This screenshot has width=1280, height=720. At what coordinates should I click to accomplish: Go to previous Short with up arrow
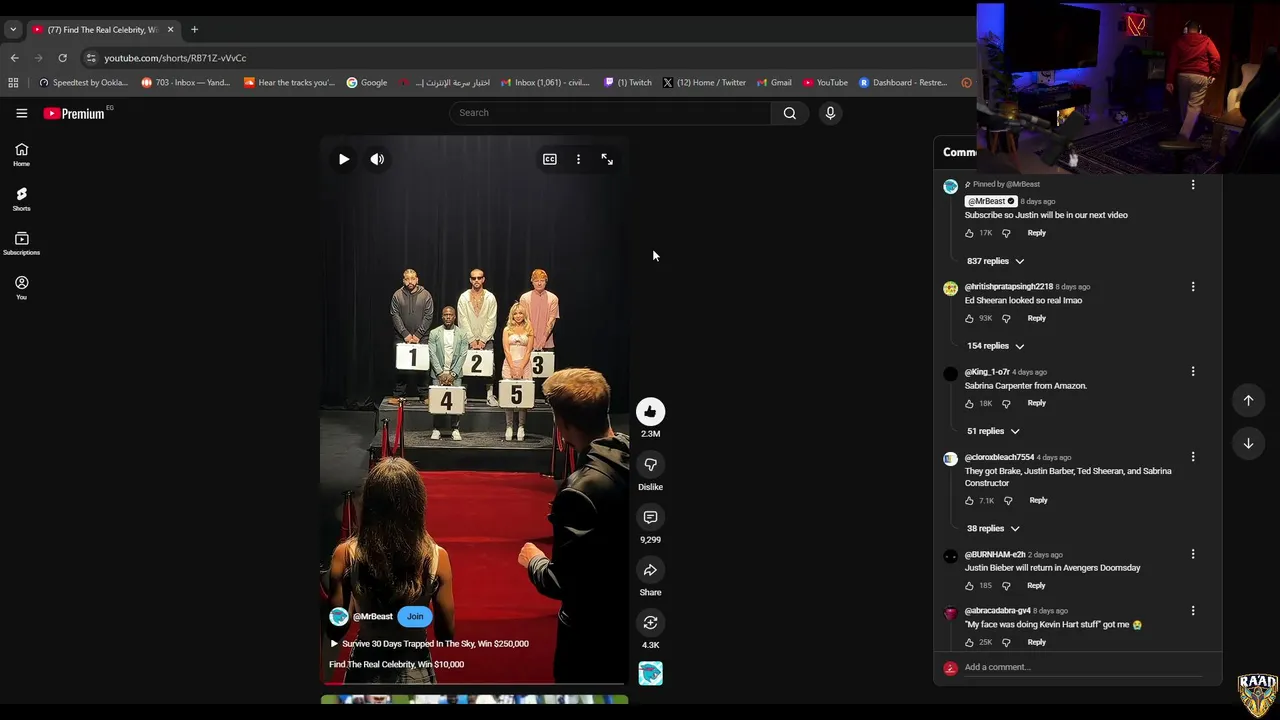tap(1248, 400)
